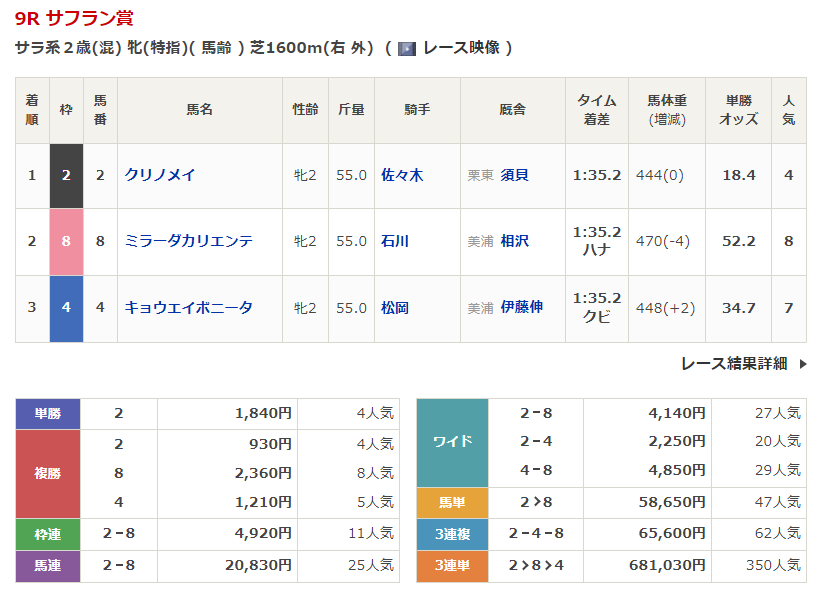Screen dimensions: 825x591
Task: Click blue frame number 4 swatch
Action: pos(66,308)
